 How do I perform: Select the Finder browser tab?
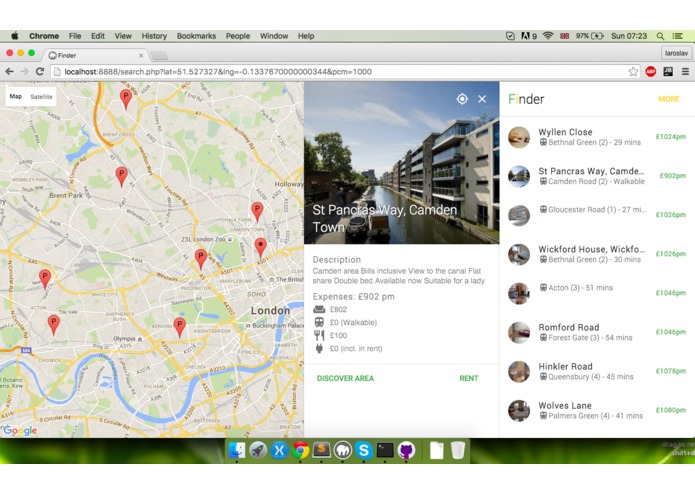(x=96, y=55)
